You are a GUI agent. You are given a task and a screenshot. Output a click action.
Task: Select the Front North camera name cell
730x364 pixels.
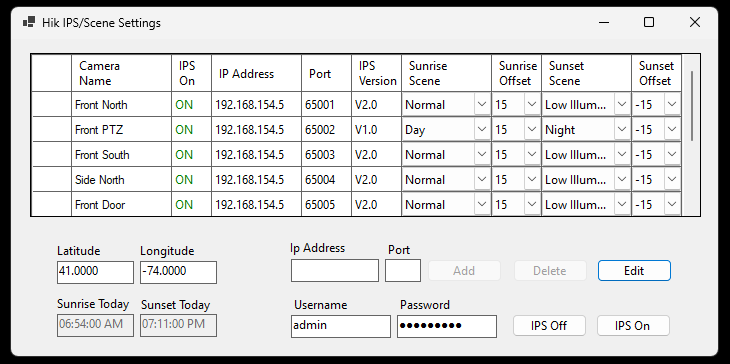point(122,105)
